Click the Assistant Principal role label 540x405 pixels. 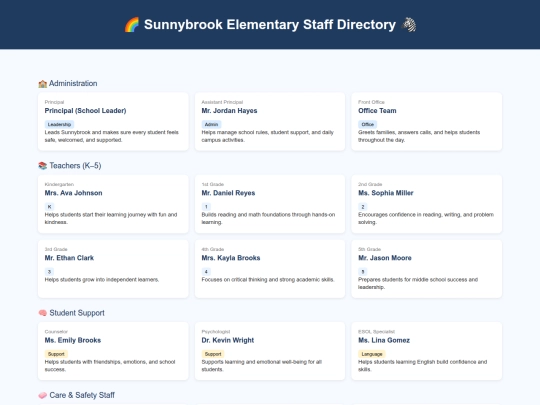click(222, 102)
